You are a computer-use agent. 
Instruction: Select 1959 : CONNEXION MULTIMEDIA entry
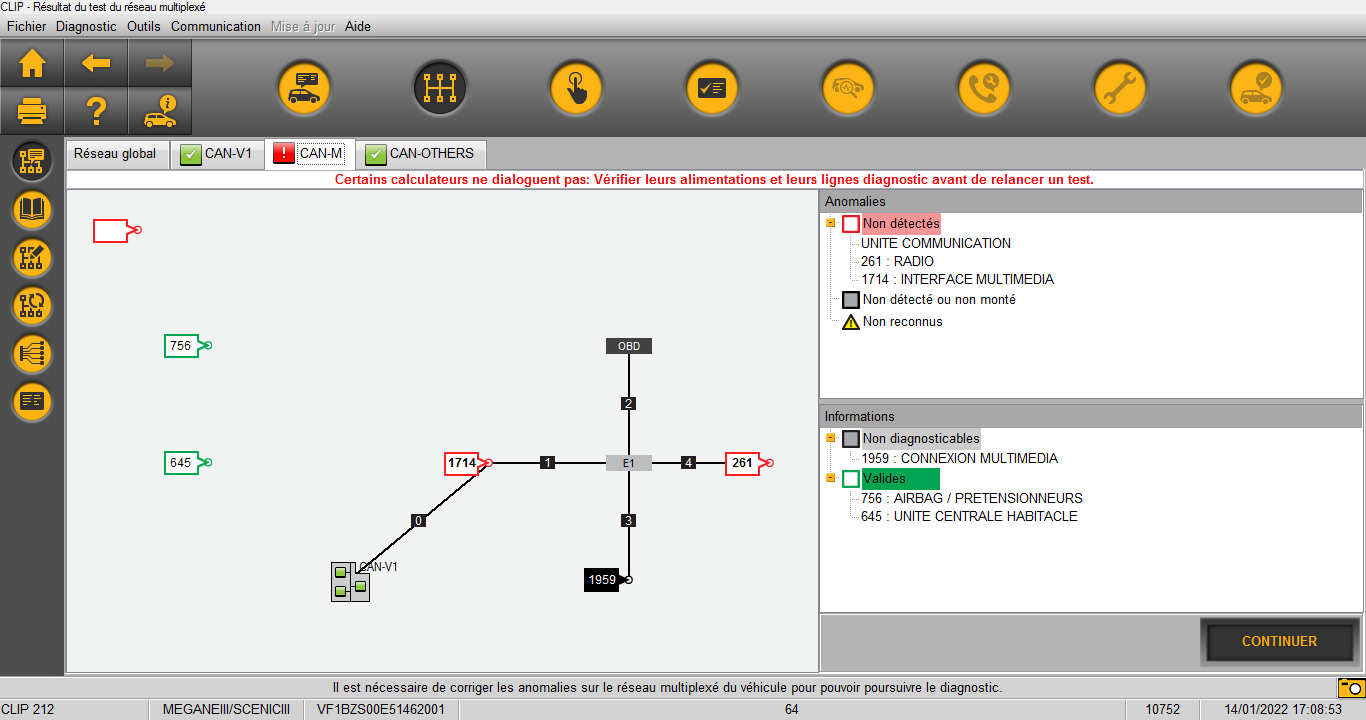tap(960, 459)
